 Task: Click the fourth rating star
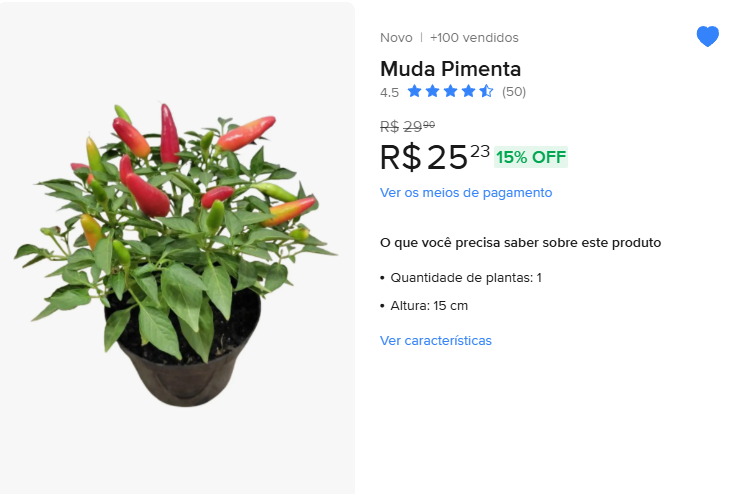click(x=468, y=91)
